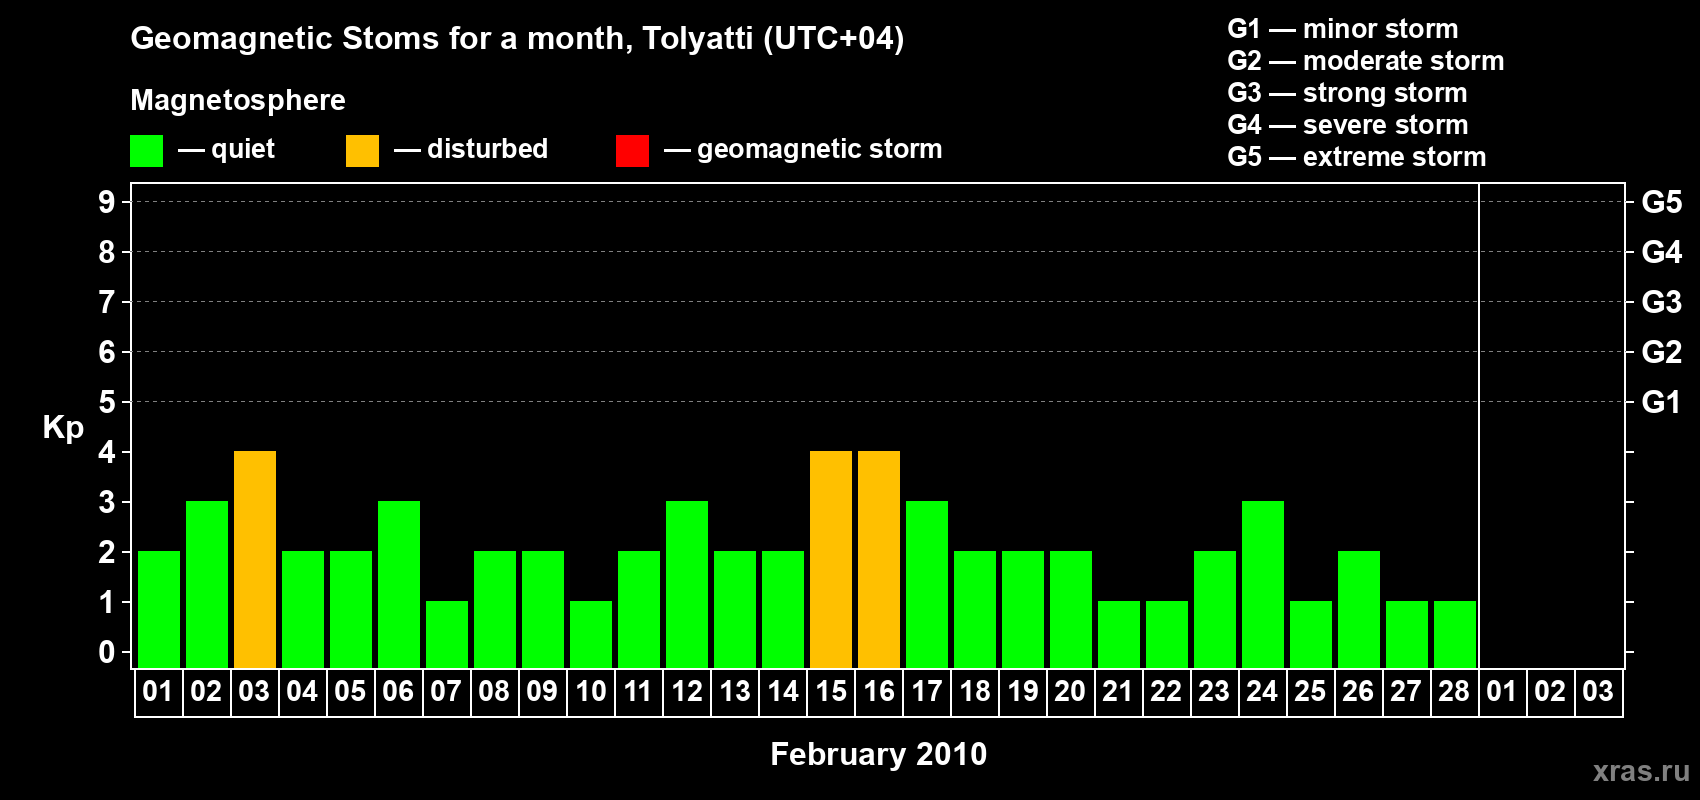This screenshot has height=800, width=1700.
Task: Click next month's date cell 02
Action: (x=1550, y=692)
